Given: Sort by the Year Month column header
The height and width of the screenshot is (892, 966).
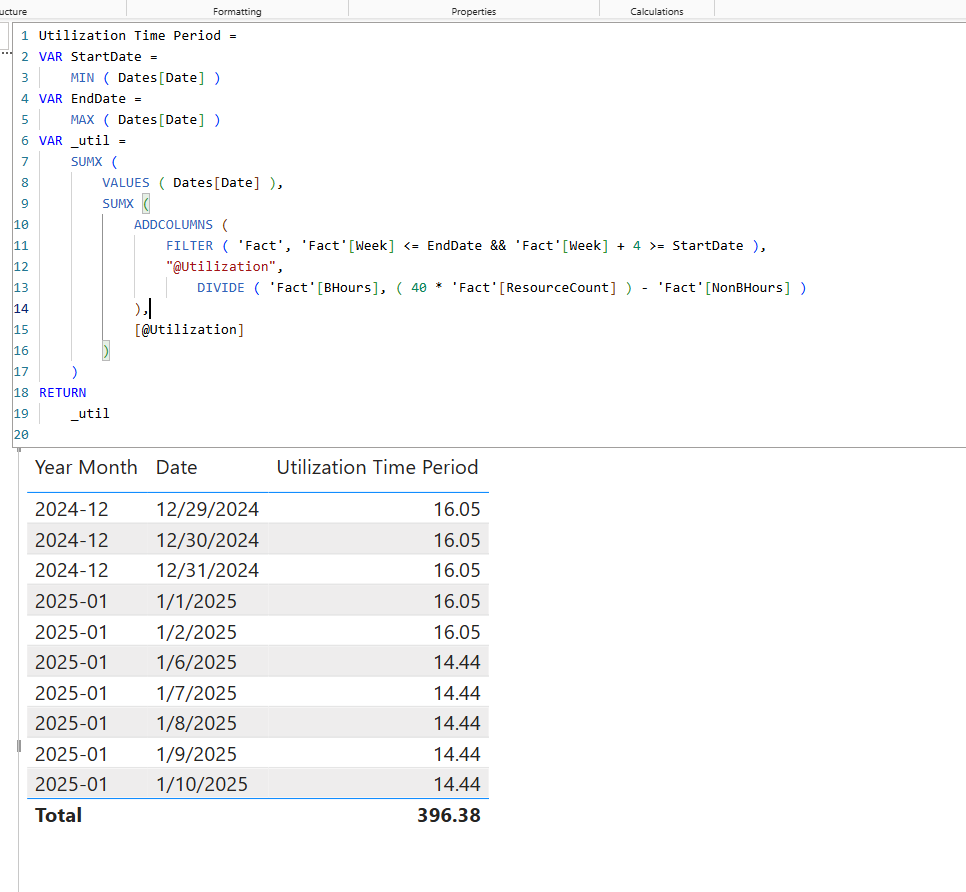Looking at the screenshot, I should [x=86, y=468].
